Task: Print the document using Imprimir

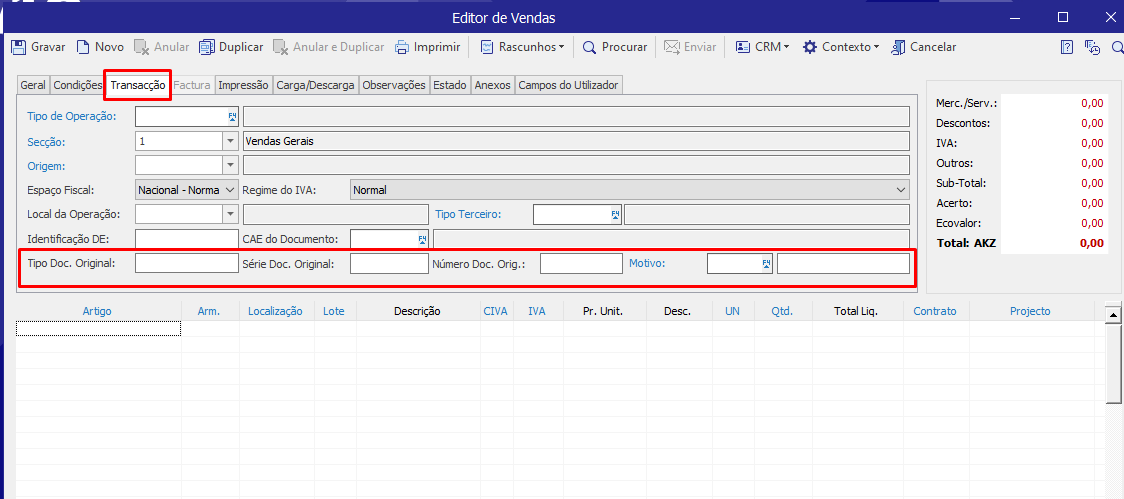Action: (402, 47)
